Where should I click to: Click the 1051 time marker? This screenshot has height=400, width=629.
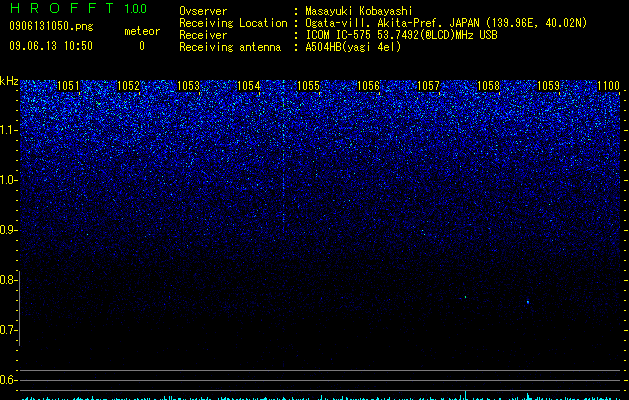tap(68, 86)
